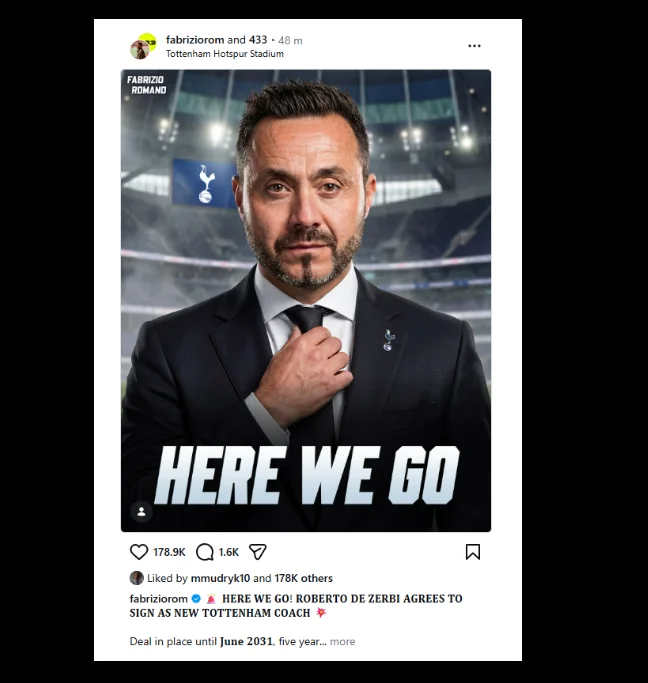Click the verified badge next to fabriziorom
Viewport: 648px width, 683px height.
point(197,599)
